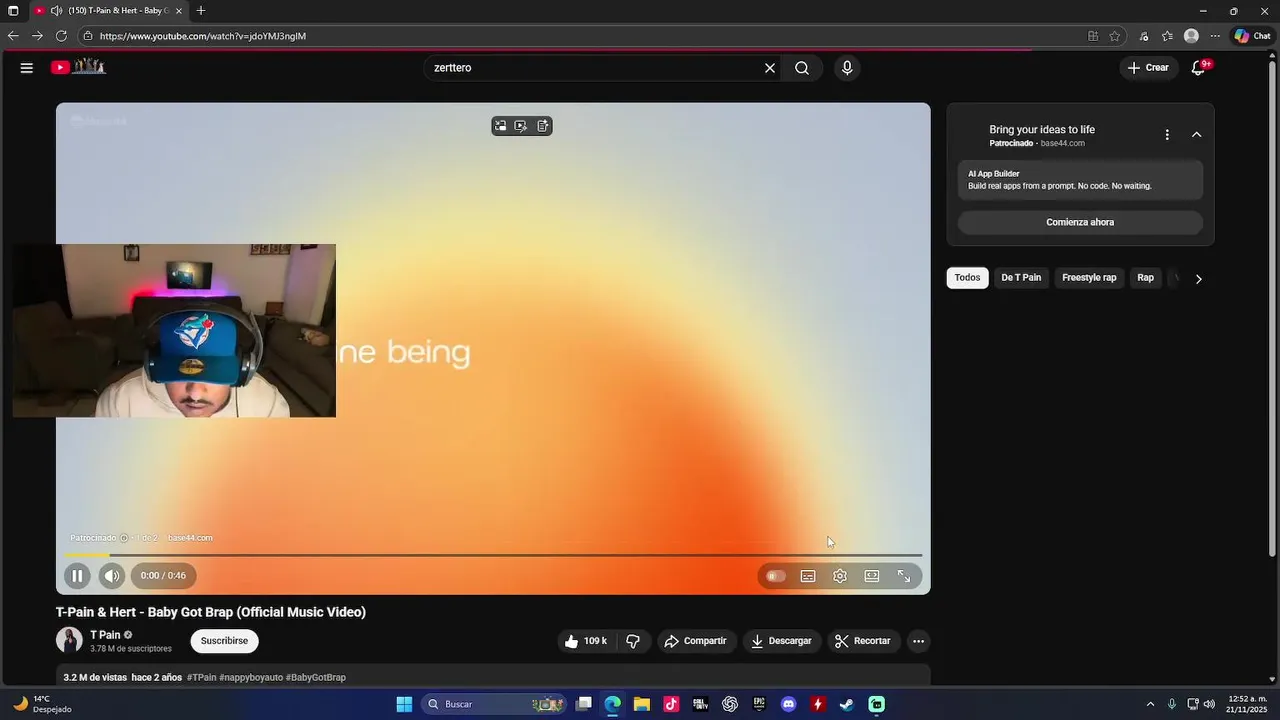Enter fullscreen mode
Viewport: 1280px width, 720px height.
(904, 576)
